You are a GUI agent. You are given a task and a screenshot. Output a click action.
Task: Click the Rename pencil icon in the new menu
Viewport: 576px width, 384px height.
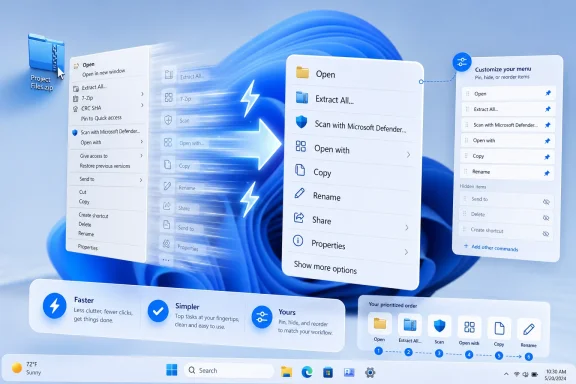tap(300, 193)
